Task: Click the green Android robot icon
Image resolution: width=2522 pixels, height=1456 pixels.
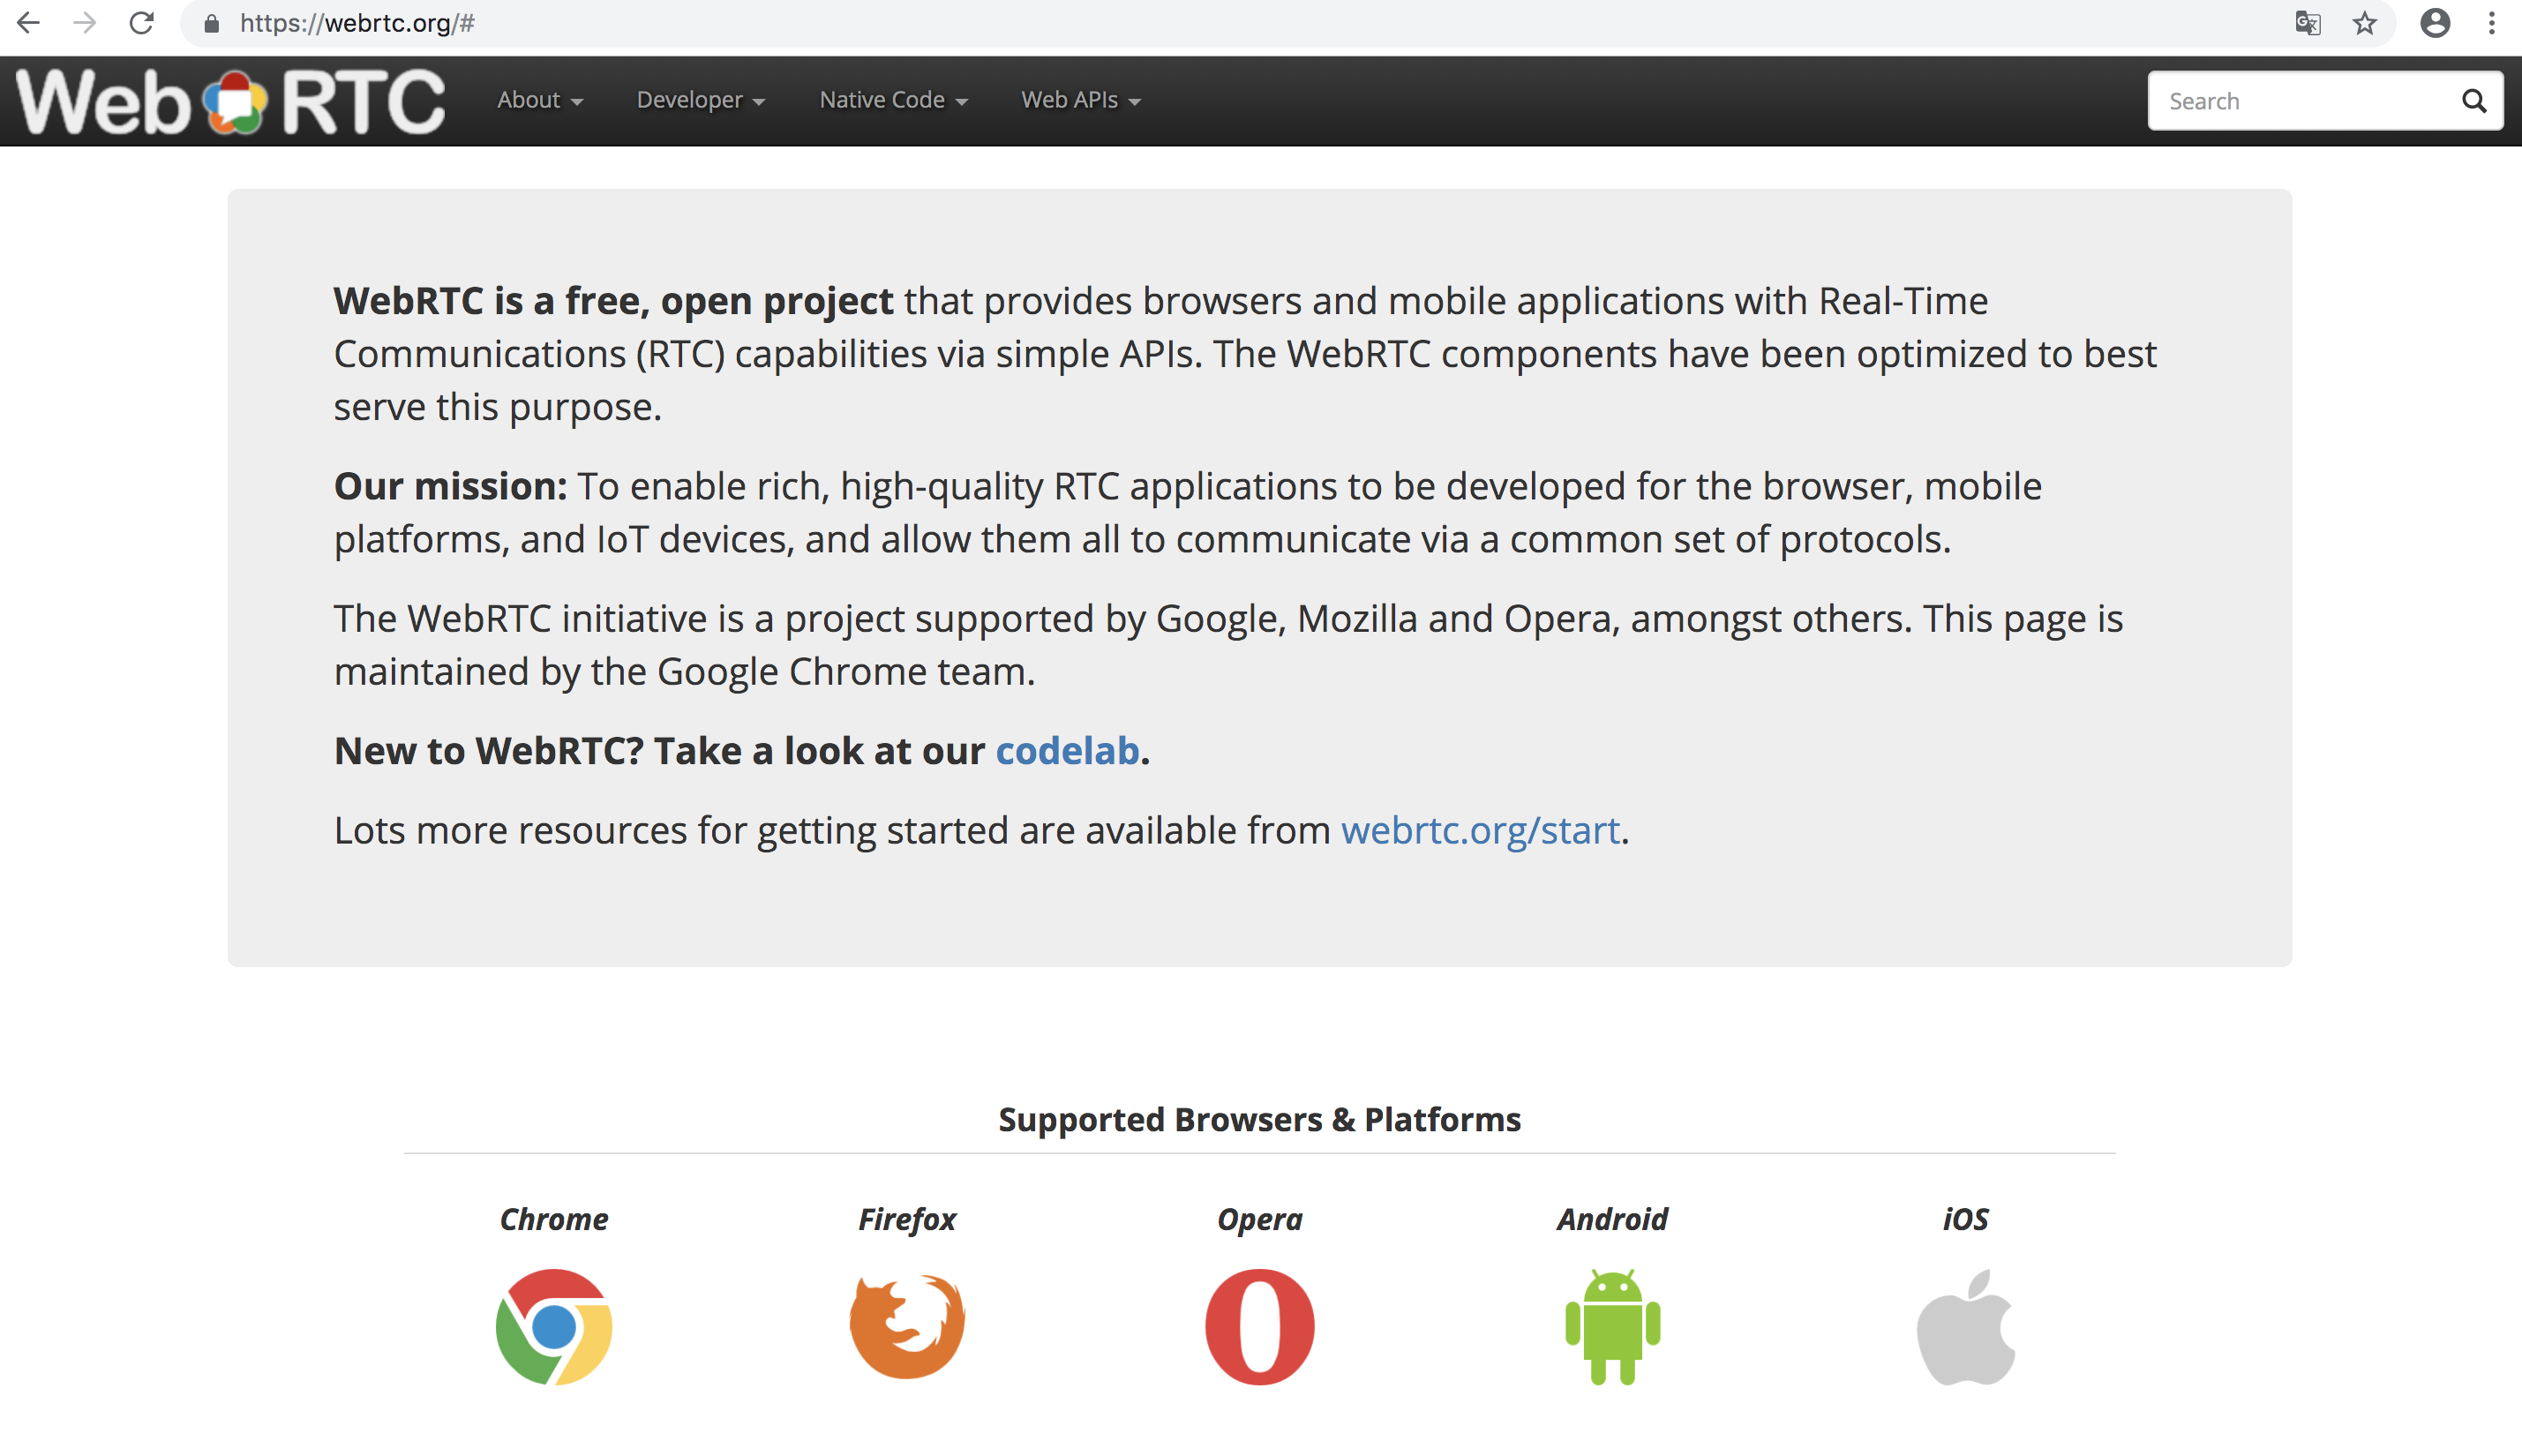Action: click(1612, 1326)
